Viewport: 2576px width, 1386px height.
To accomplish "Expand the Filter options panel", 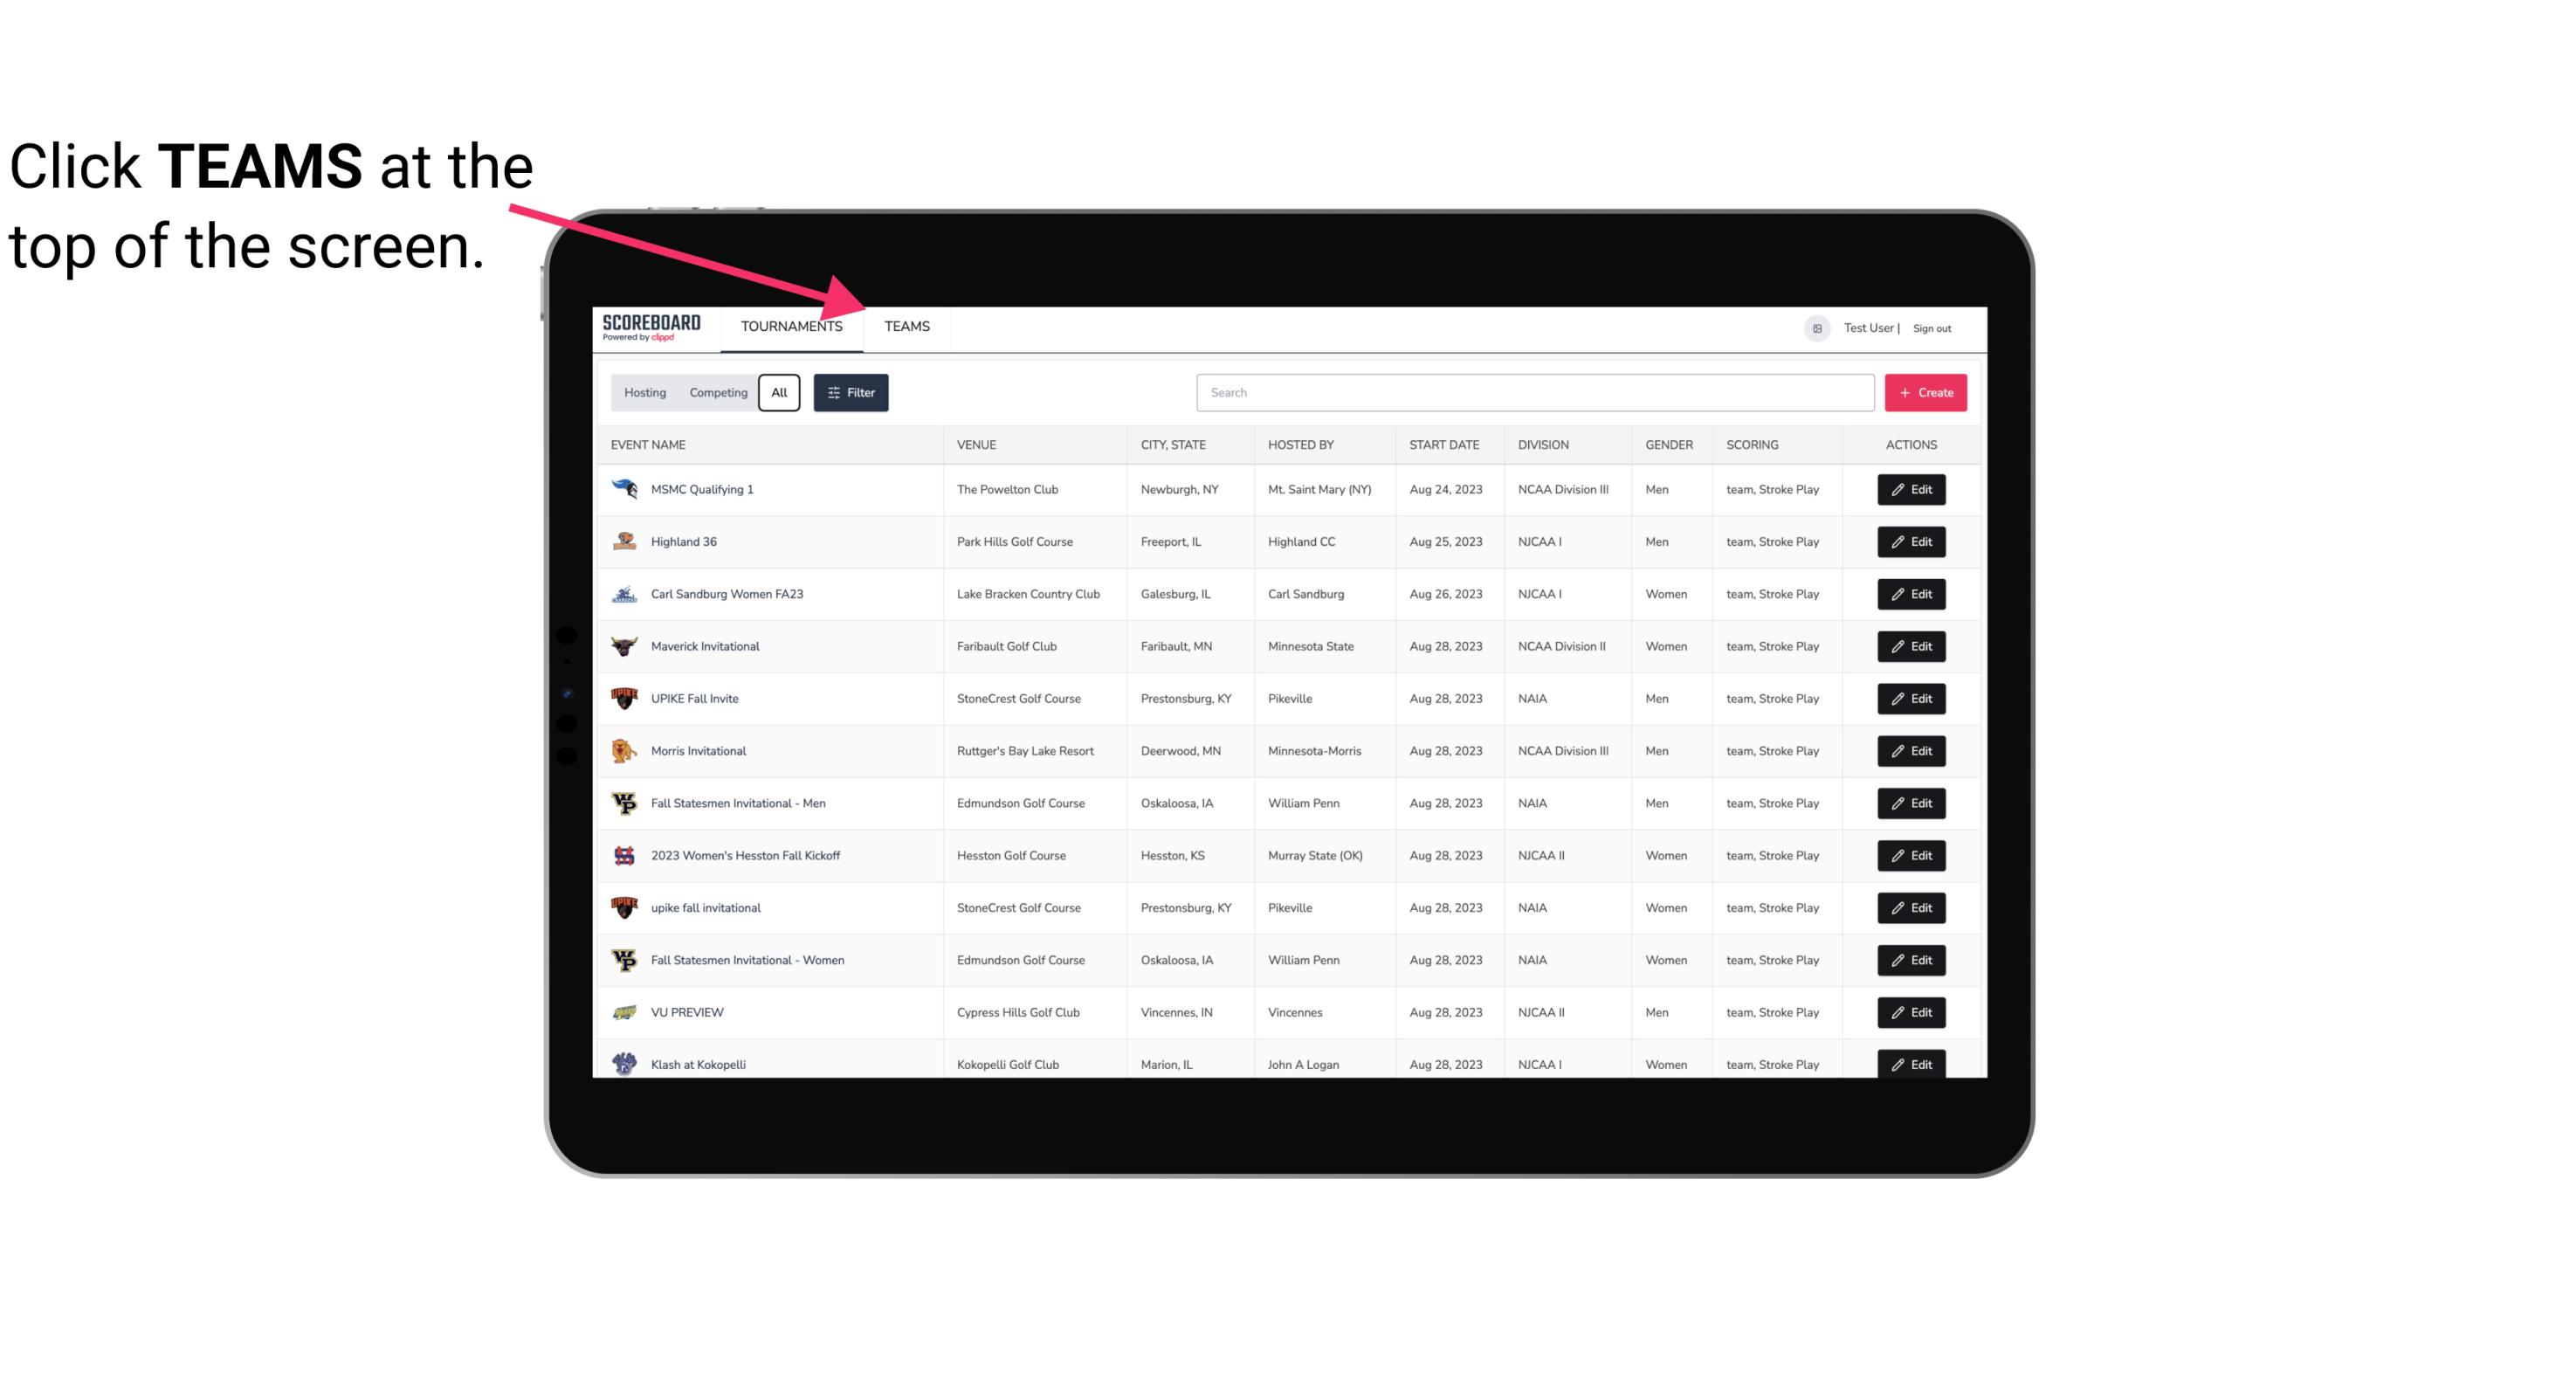I will [x=851, y=391].
